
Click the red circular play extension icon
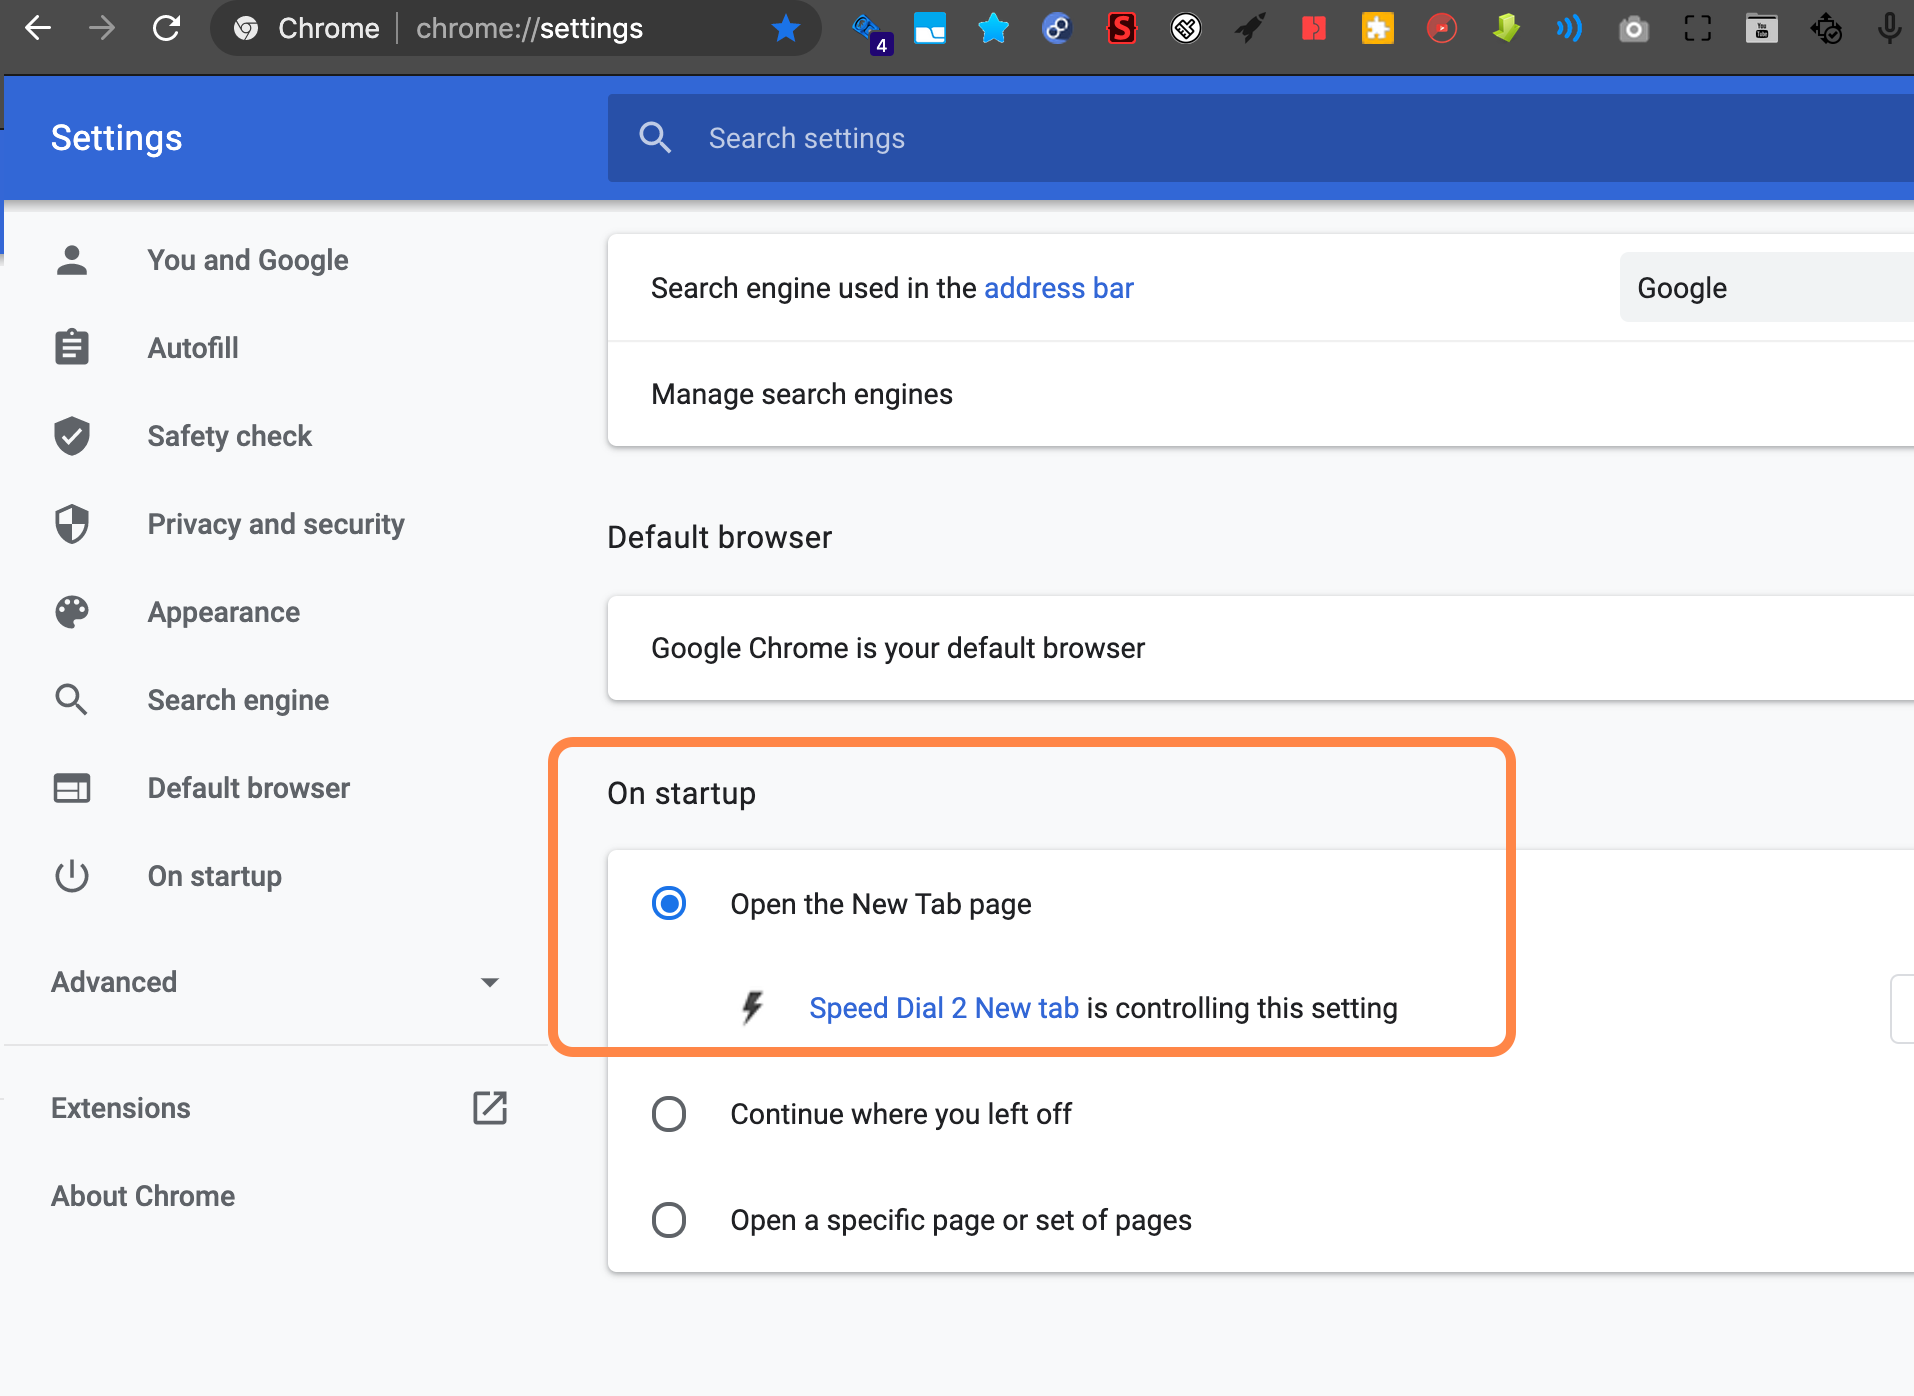1442,28
